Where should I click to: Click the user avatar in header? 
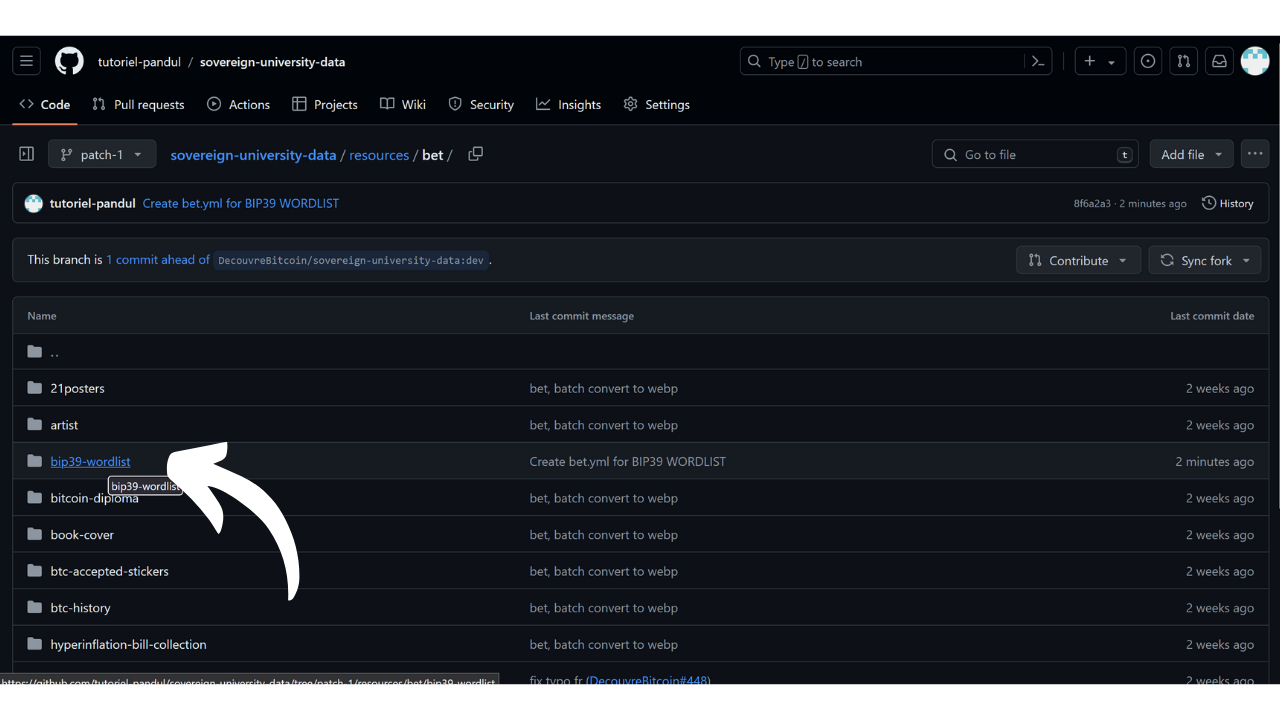point(1255,61)
